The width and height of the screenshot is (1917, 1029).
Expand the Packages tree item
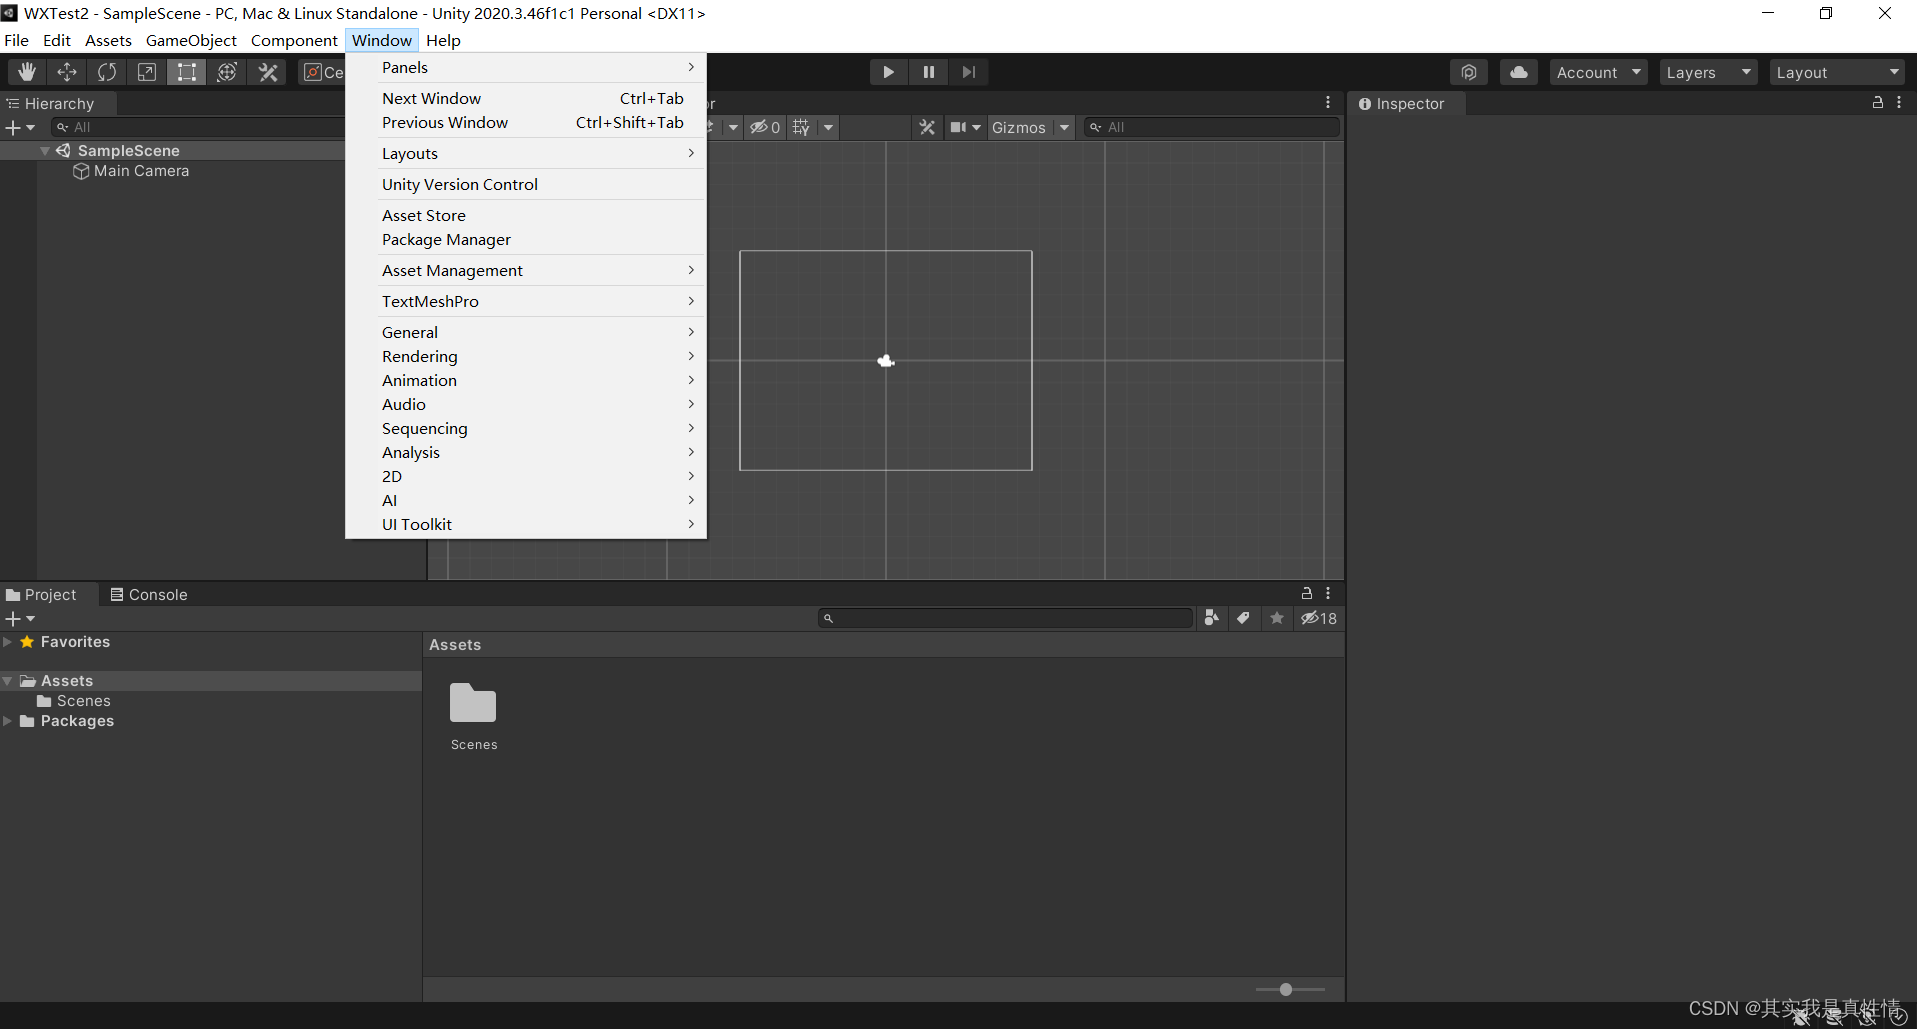[x=8, y=721]
